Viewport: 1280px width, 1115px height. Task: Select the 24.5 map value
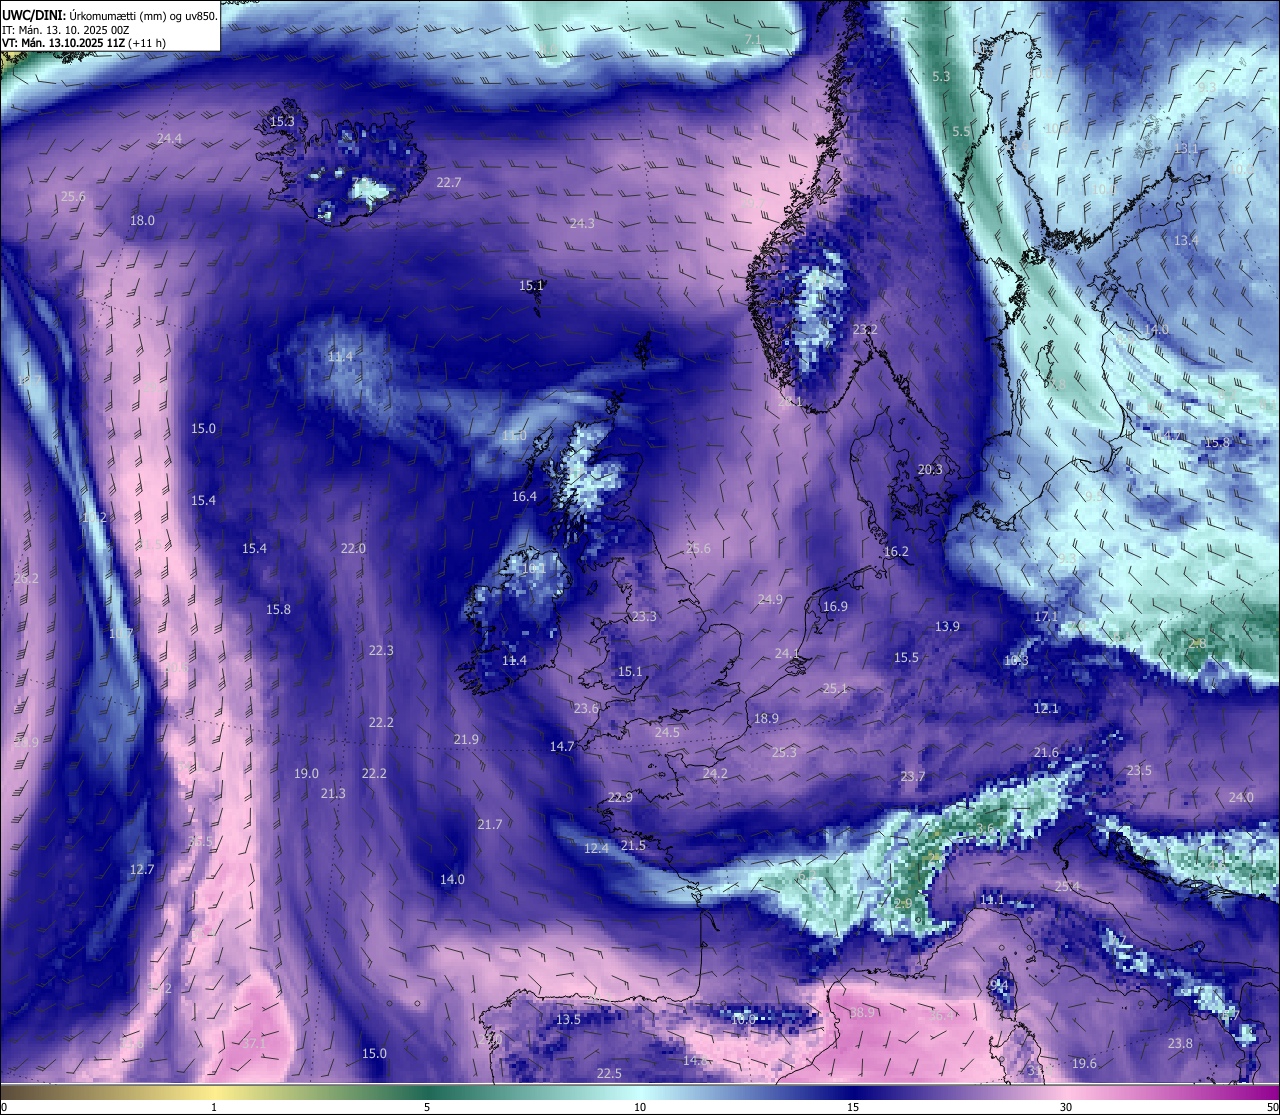click(x=667, y=732)
